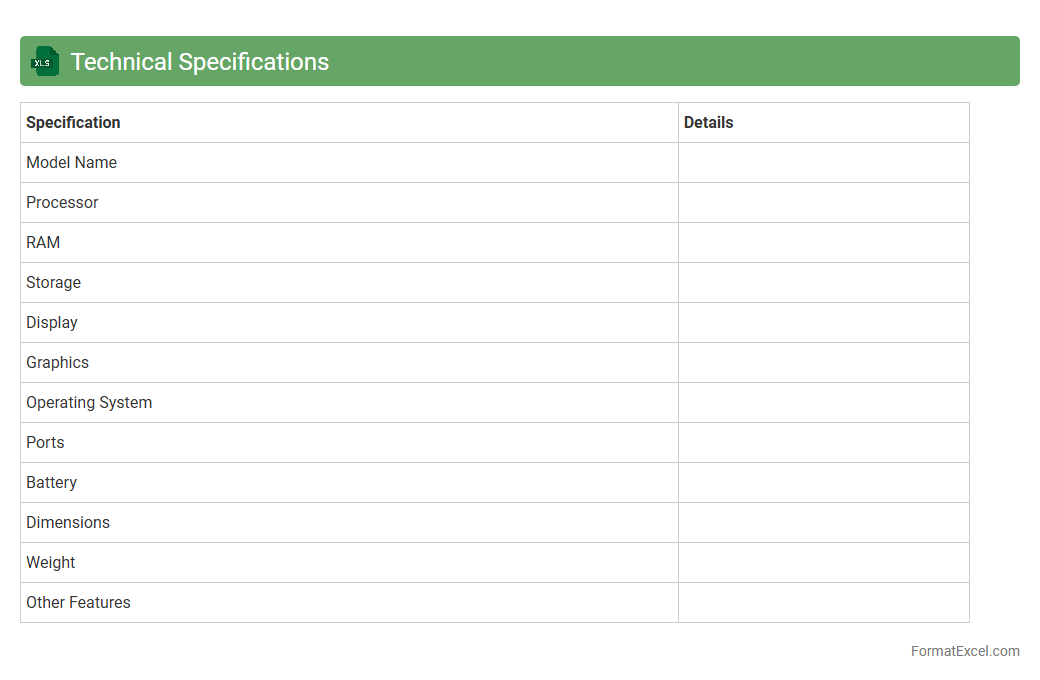This screenshot has width=1040, height=680.
Task: Click the Graphics details cell
Action: coord(823,362)
